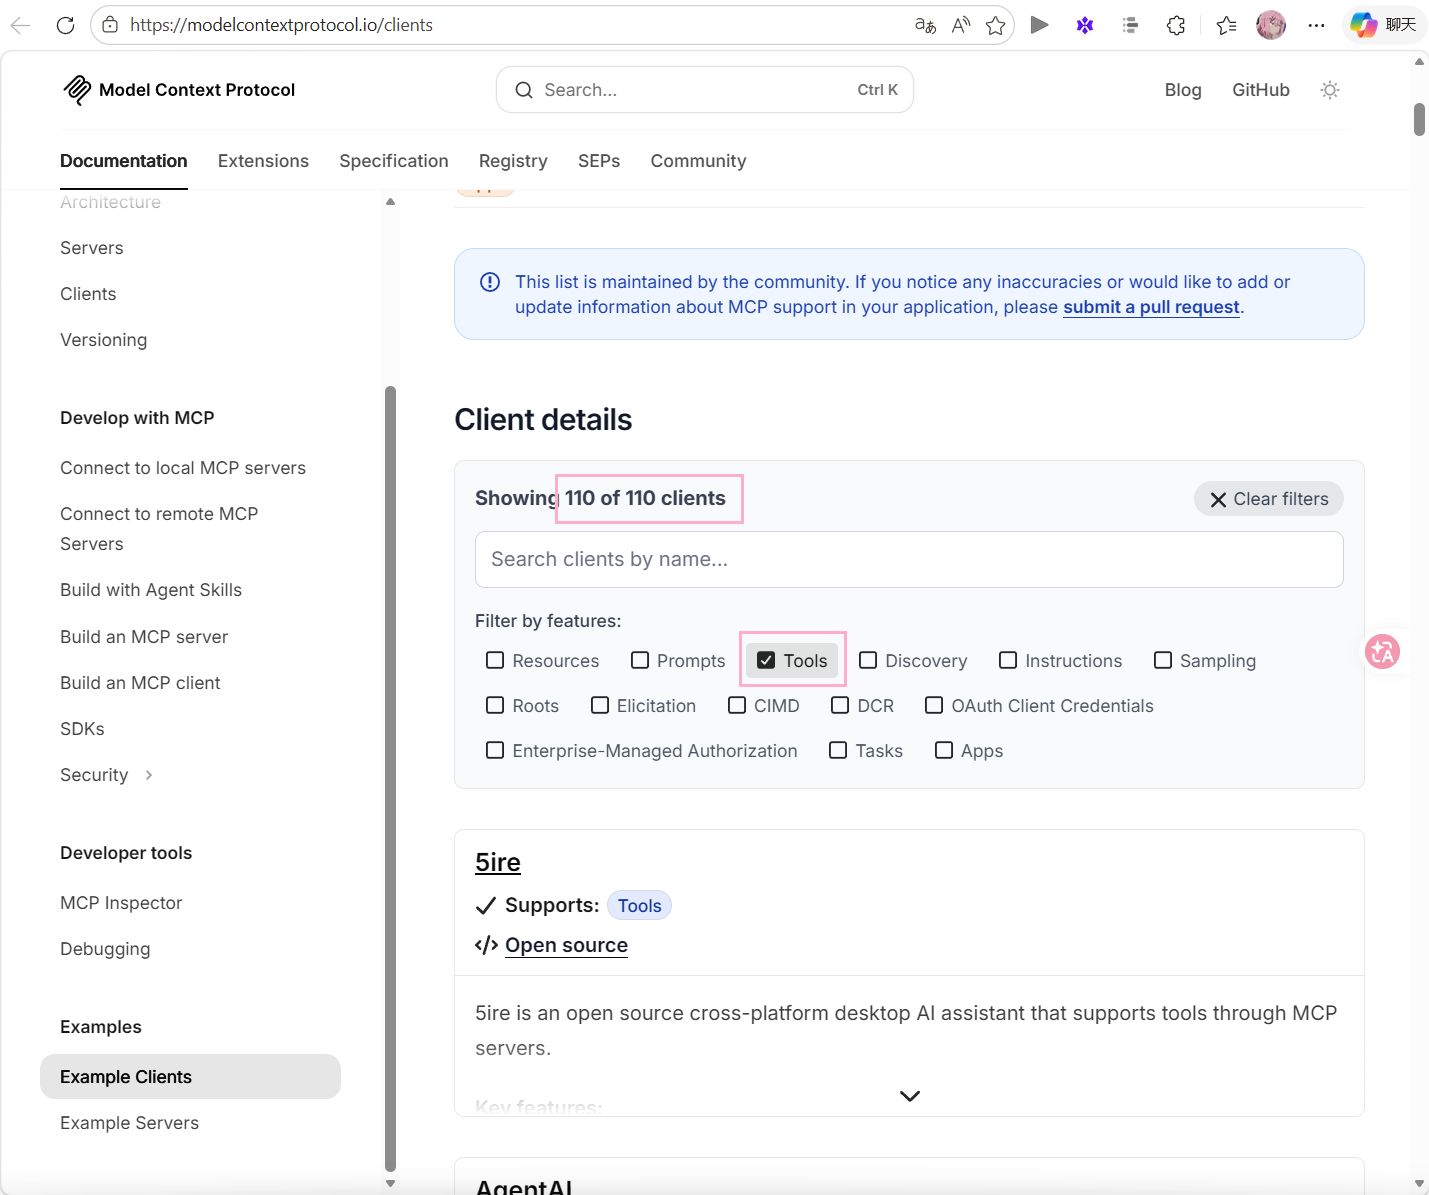The image size is (1429, 1195).
Task: Uncheck the Tools filter checkbox
Action: click(x=767, y=660)
